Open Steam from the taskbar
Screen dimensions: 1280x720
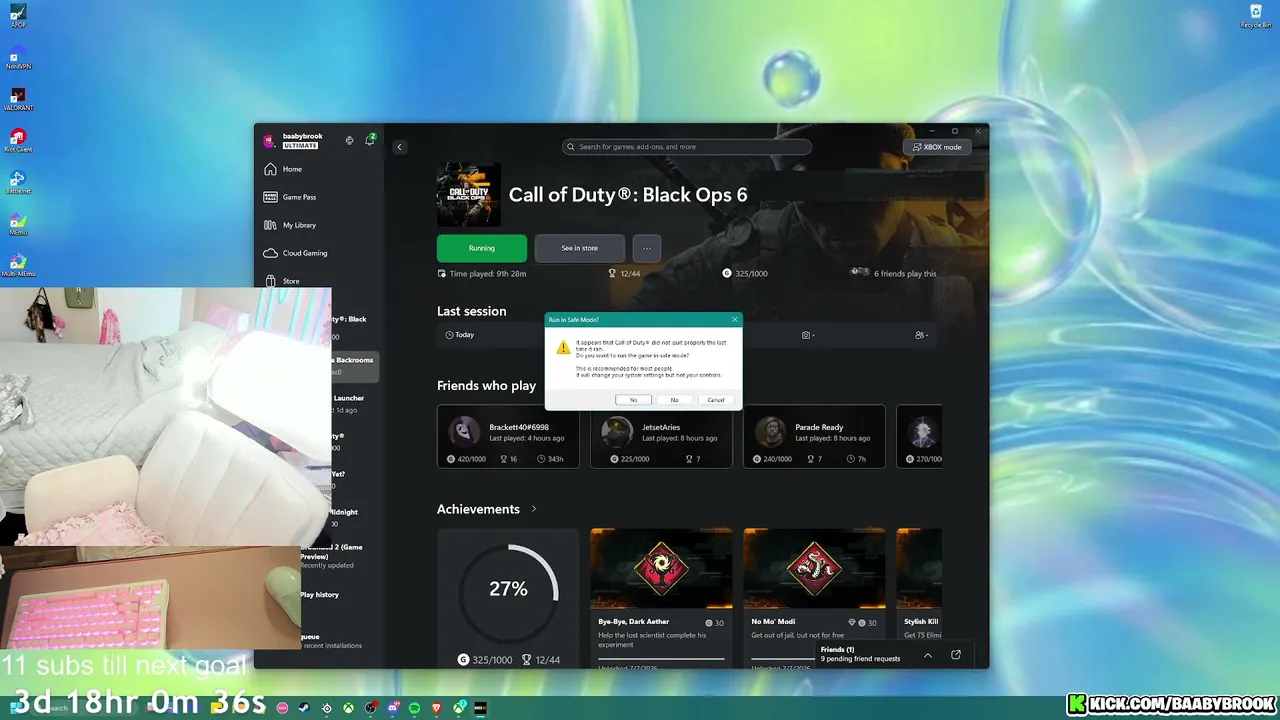[x=304, y=708]
